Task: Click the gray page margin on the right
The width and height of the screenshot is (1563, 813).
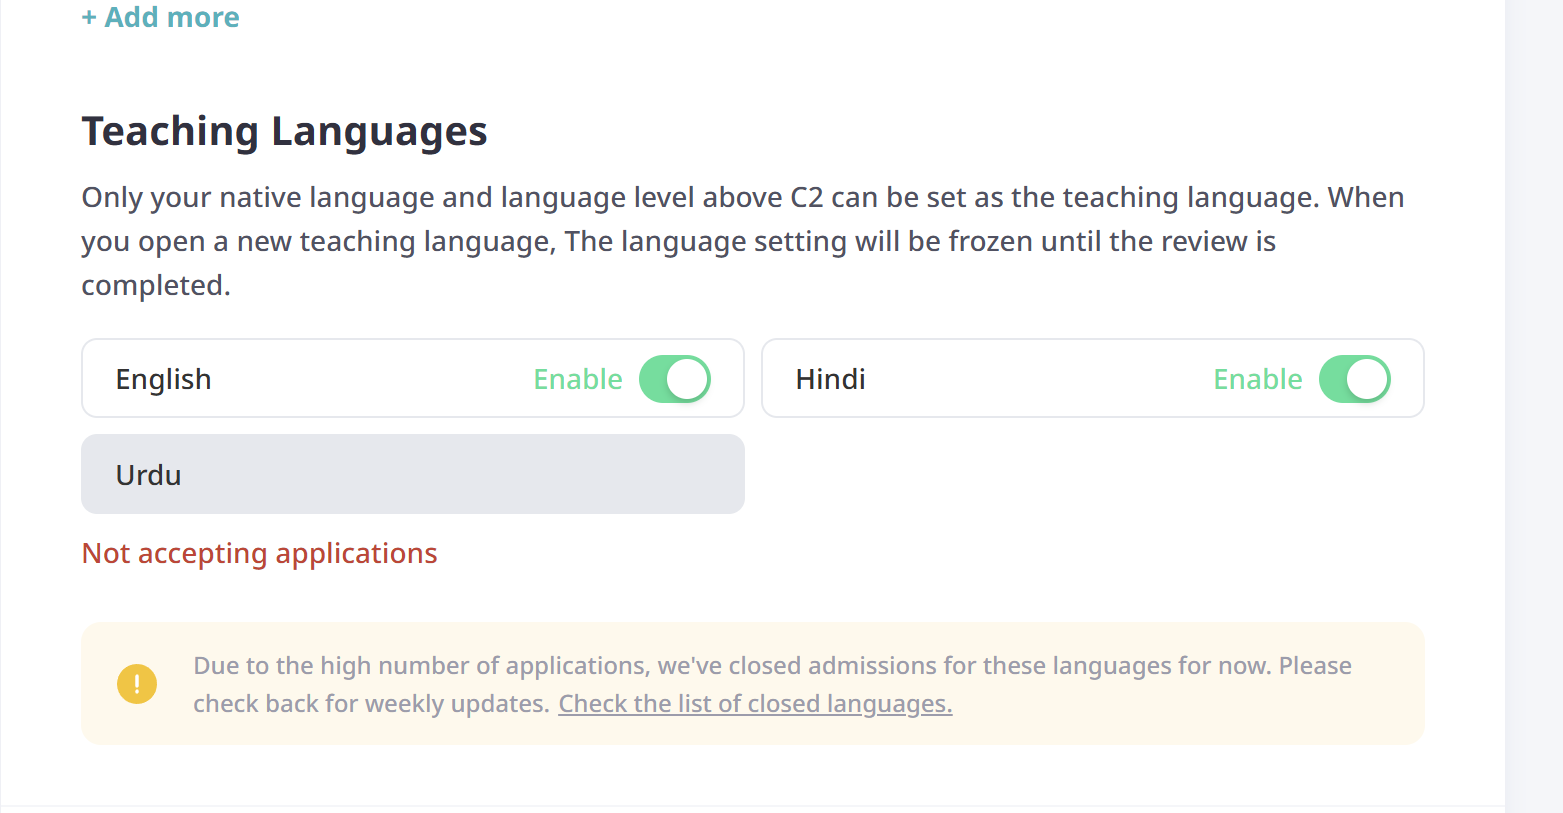Action: (x=1534, y=400)
